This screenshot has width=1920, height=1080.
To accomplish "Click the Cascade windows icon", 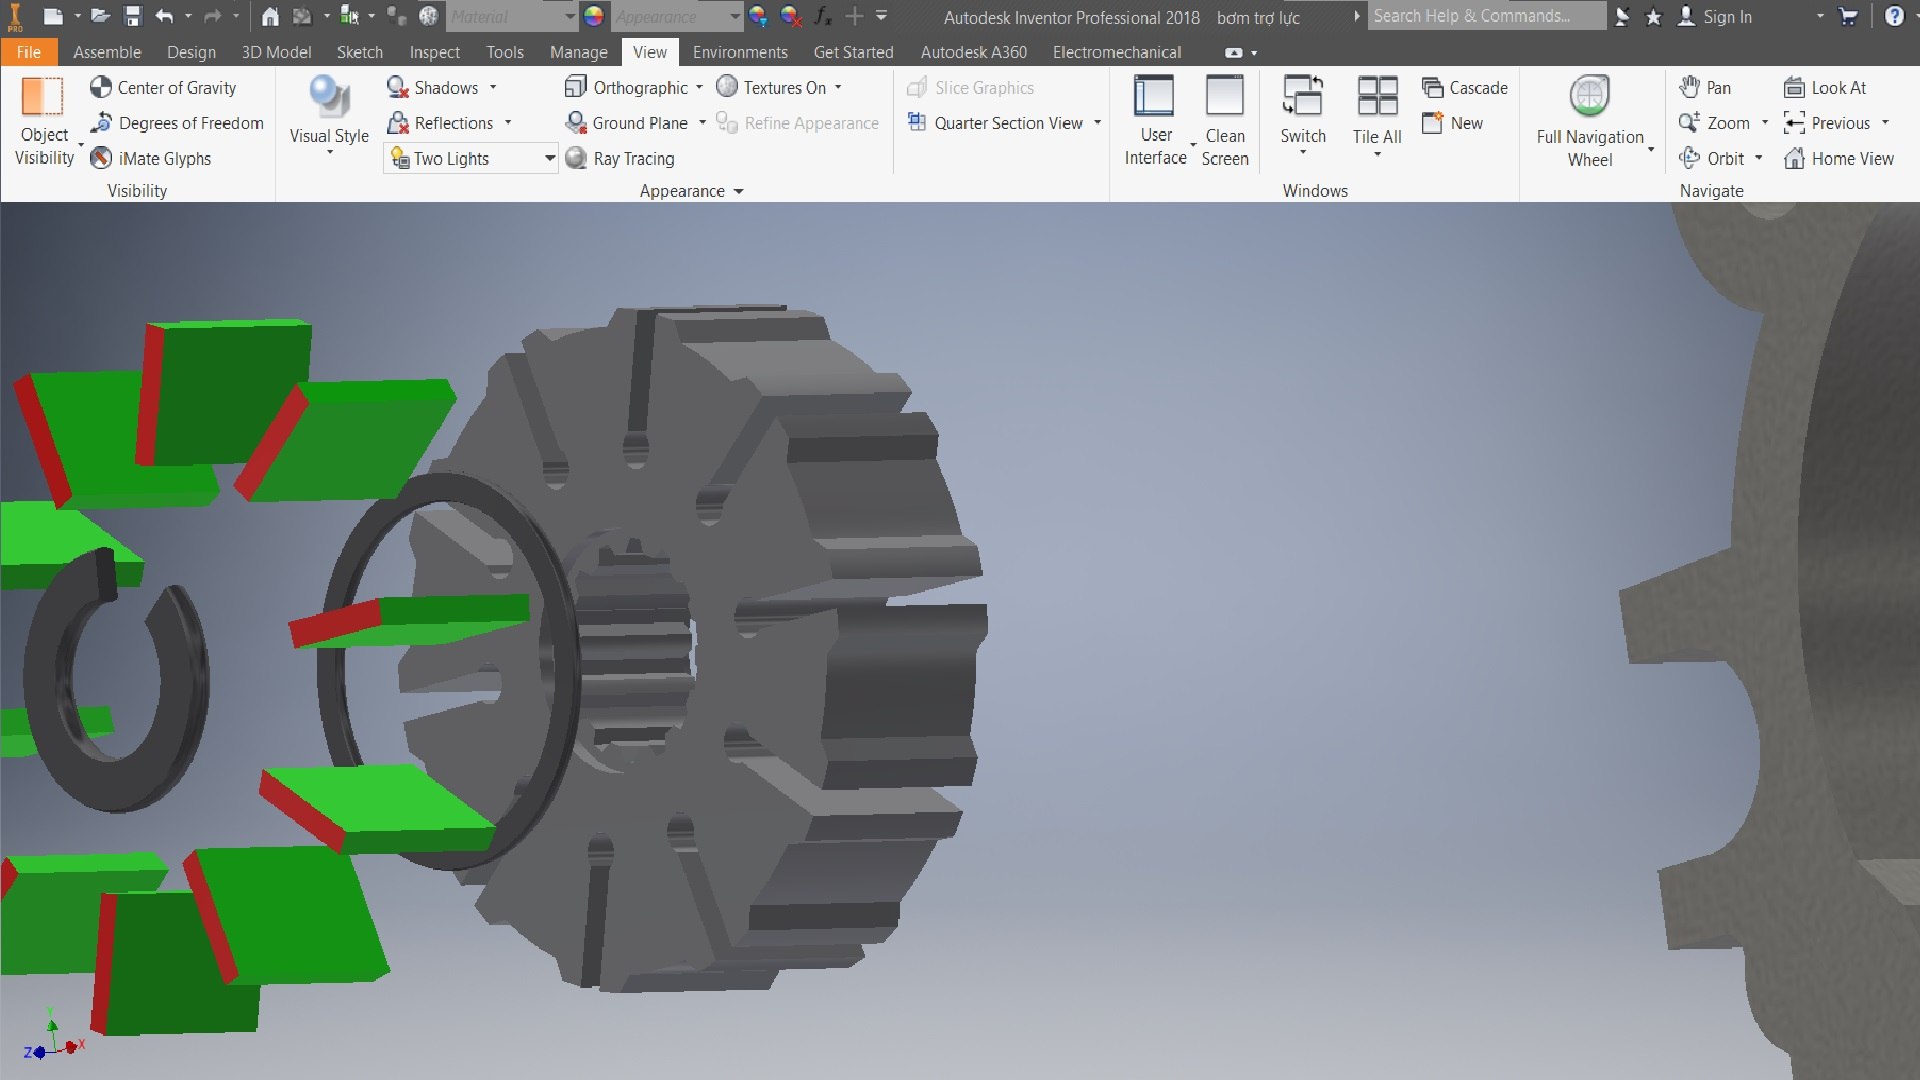I will pos(1432,88).
